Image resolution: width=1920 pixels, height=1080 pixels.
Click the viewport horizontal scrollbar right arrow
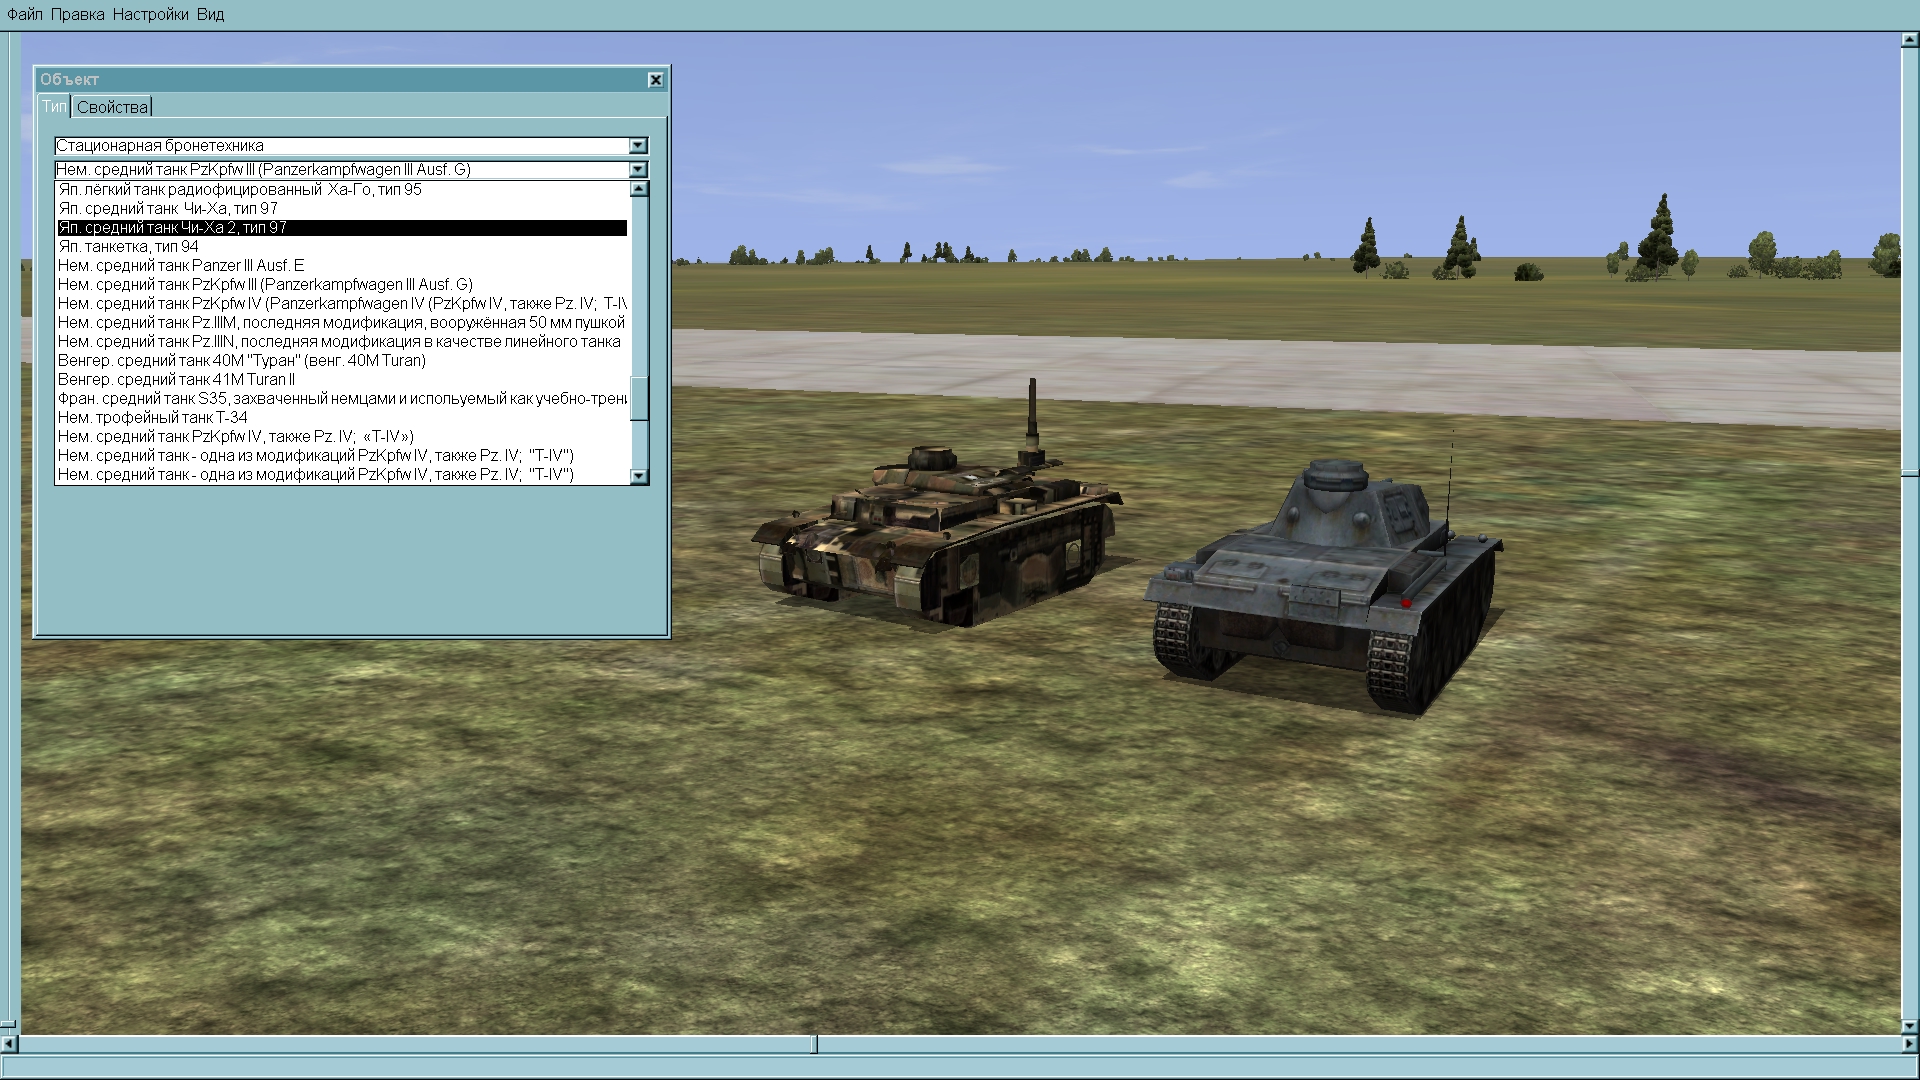[x=1909, y=1044]
